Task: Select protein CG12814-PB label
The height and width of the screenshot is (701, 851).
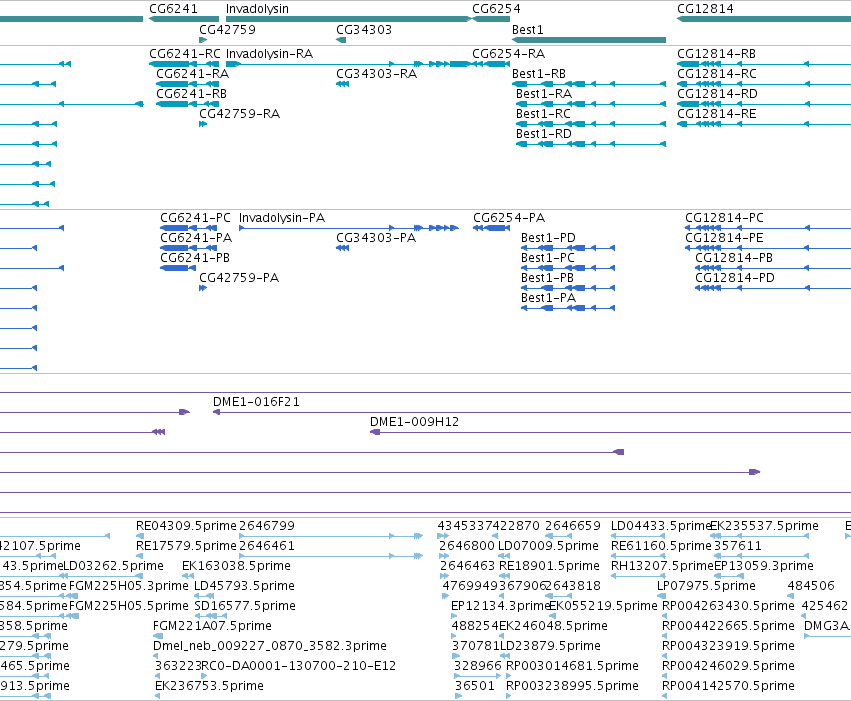Action: pos(734,258)
